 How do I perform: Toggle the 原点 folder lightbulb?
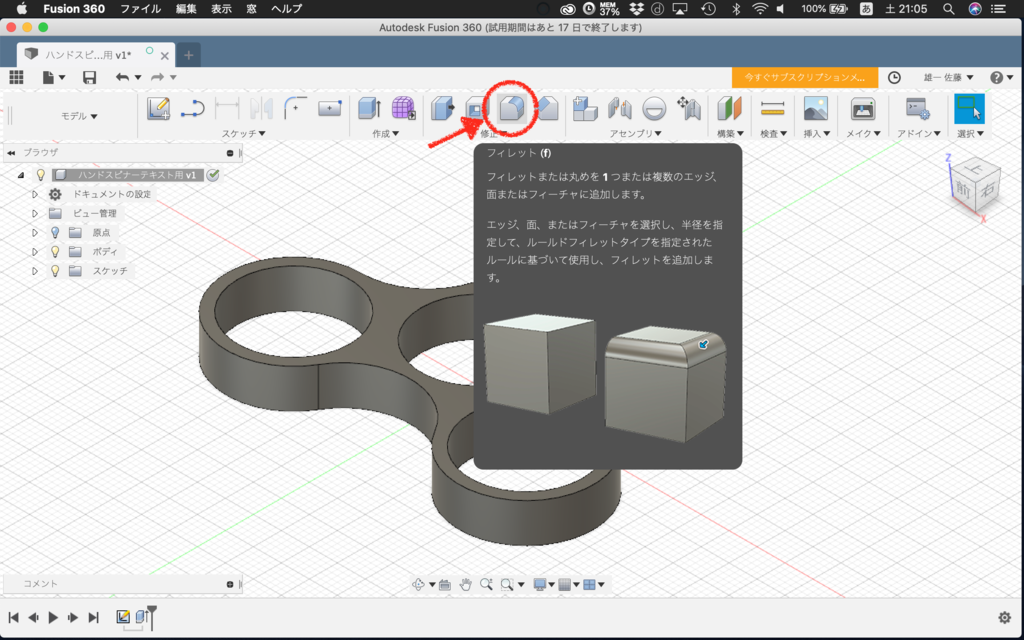coord(55,232)
